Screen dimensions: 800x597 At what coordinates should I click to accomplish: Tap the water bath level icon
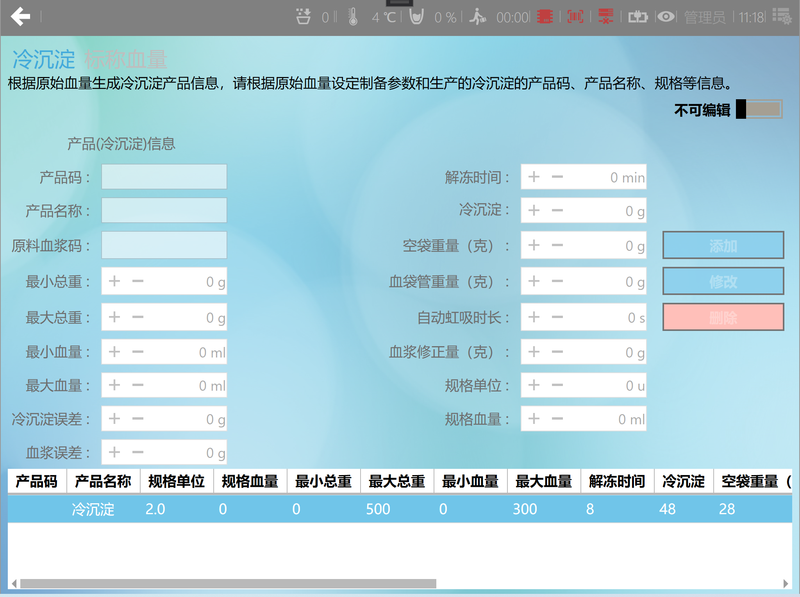coord(303,17)
